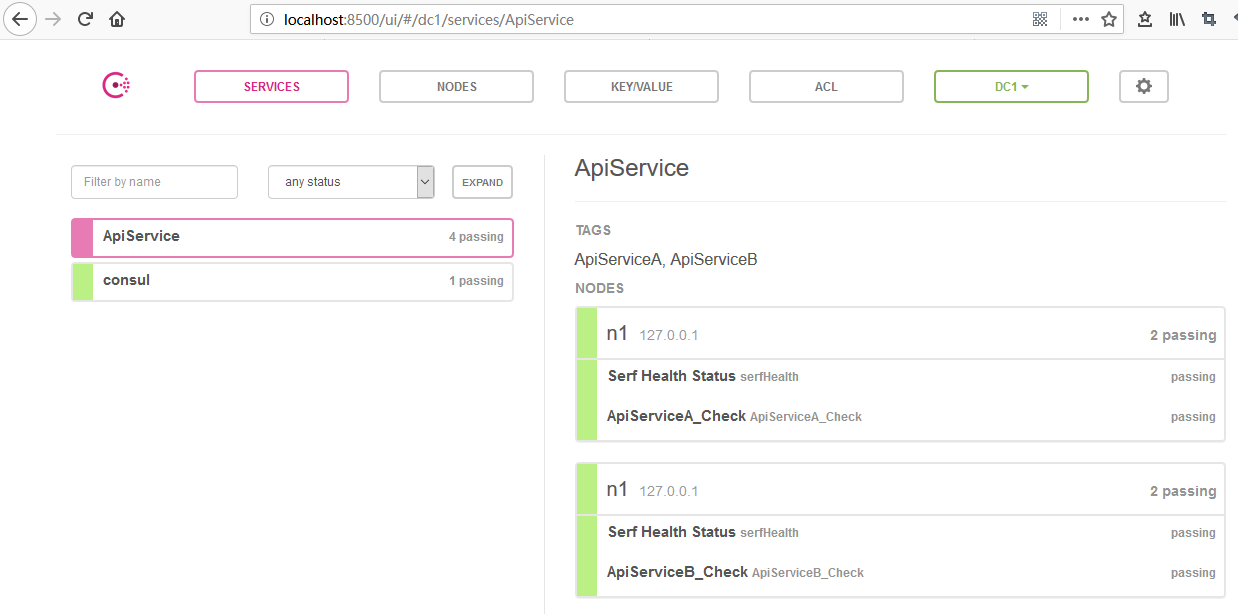Screen dimensions: 1238x614
Task: Bookmark this page with star icon
Action: [x=1108, y=19]
